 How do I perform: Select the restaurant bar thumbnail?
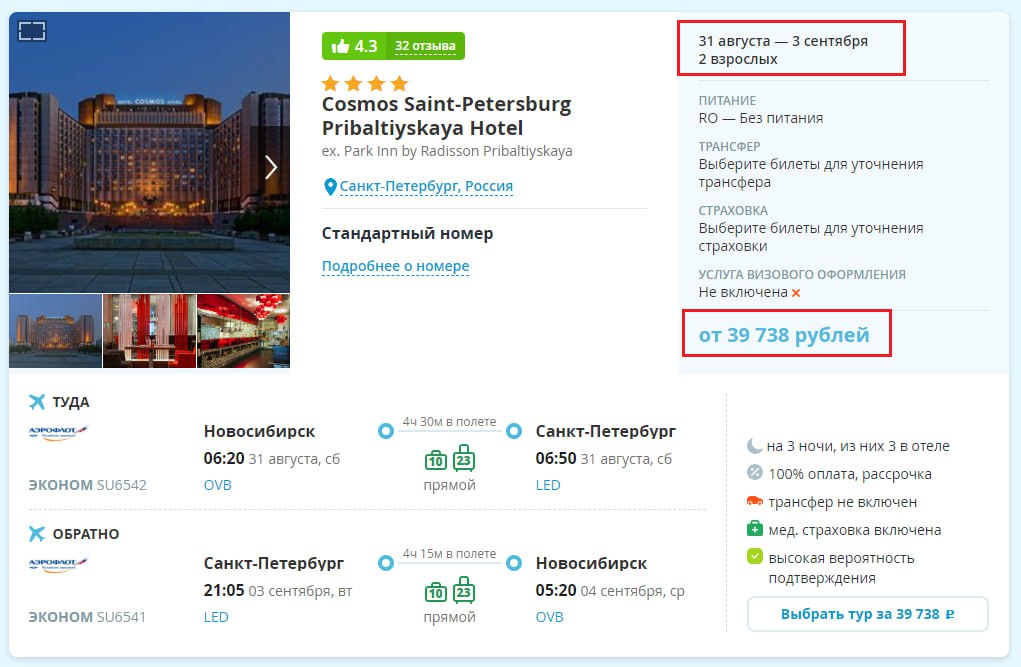pyautogui.click(x=244, y=331)
